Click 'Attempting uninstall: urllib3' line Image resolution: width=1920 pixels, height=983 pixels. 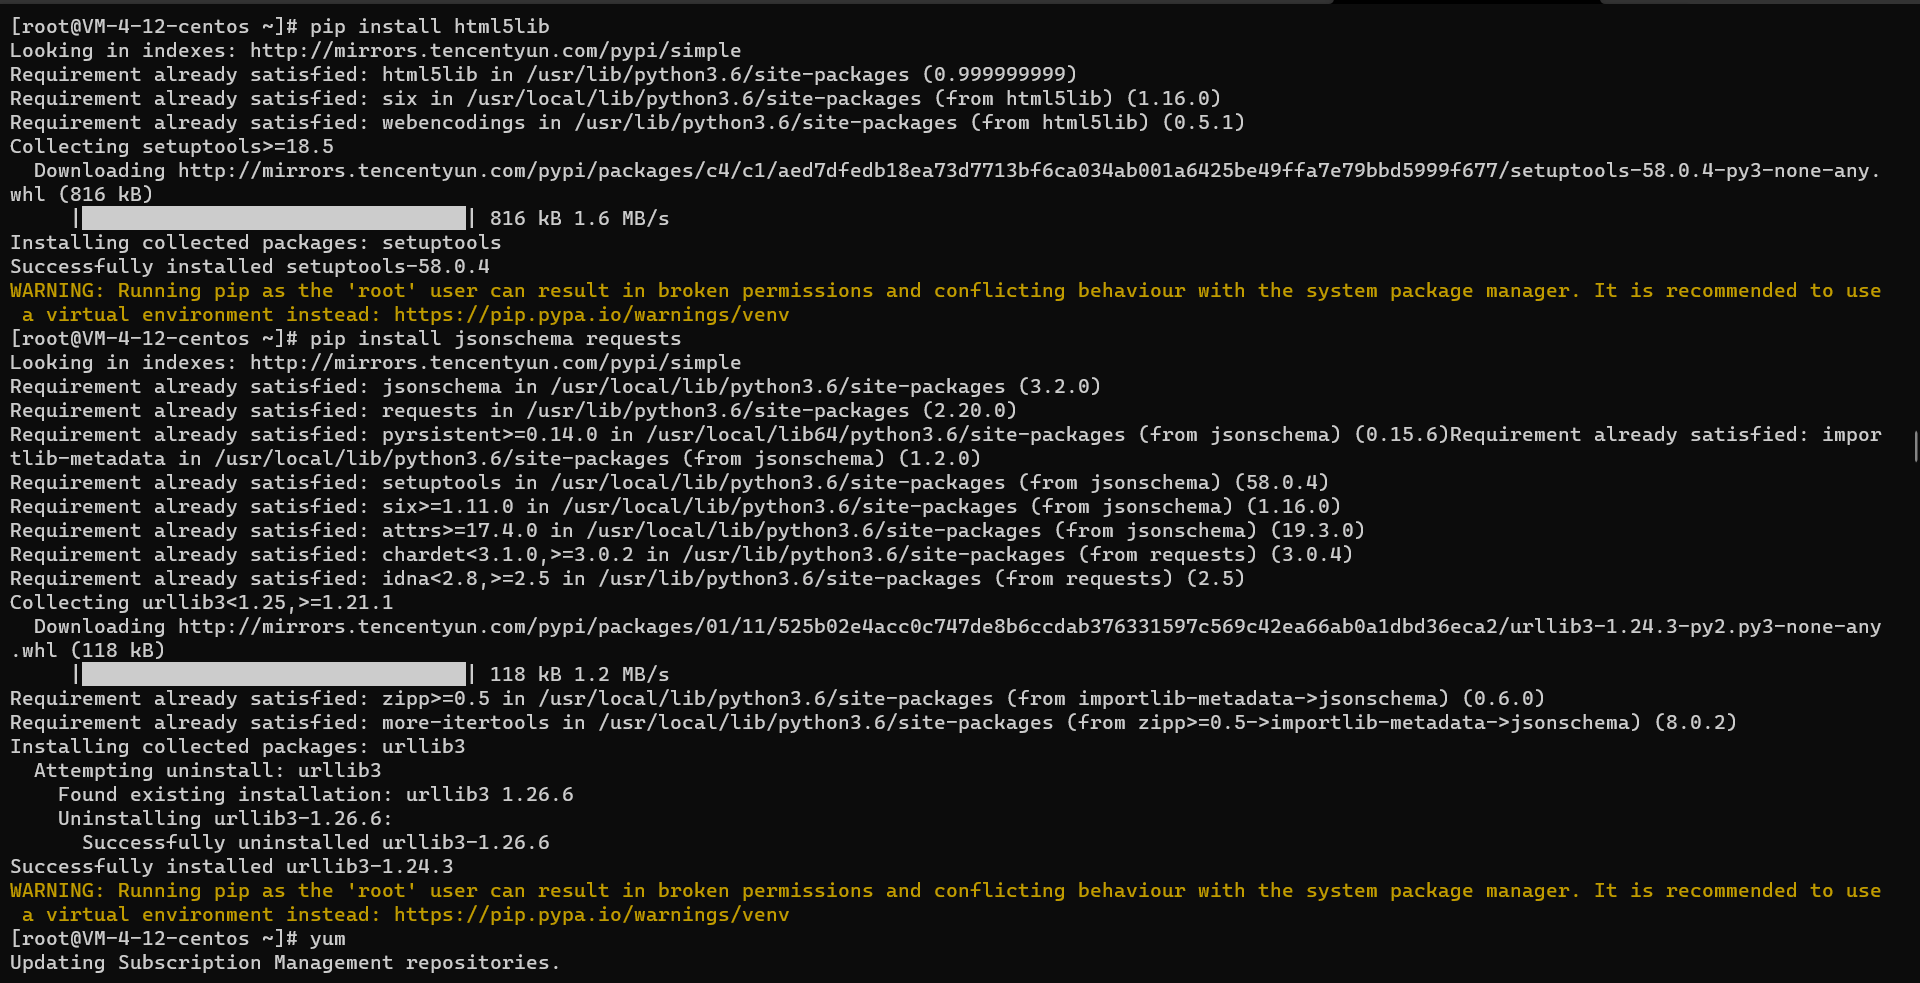click(207, 771)
